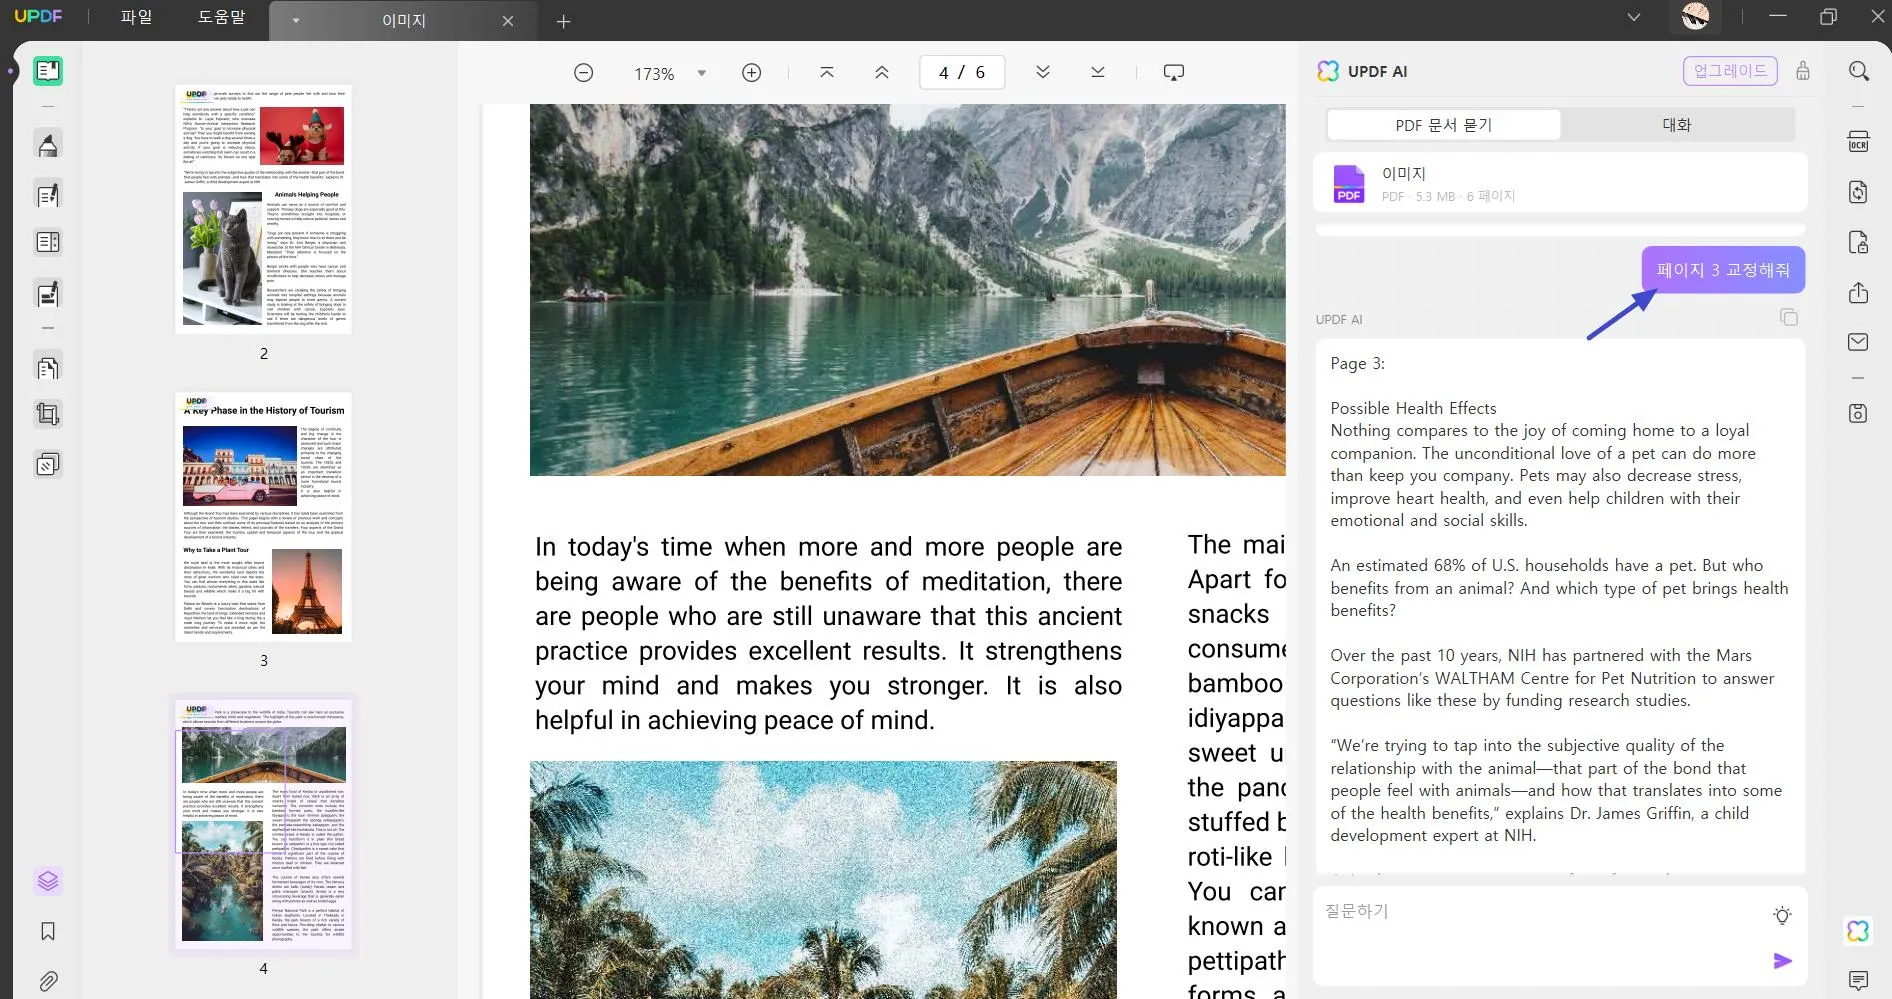Add a new tab
Screen dimensions: 1892x999
coord(564,21)
